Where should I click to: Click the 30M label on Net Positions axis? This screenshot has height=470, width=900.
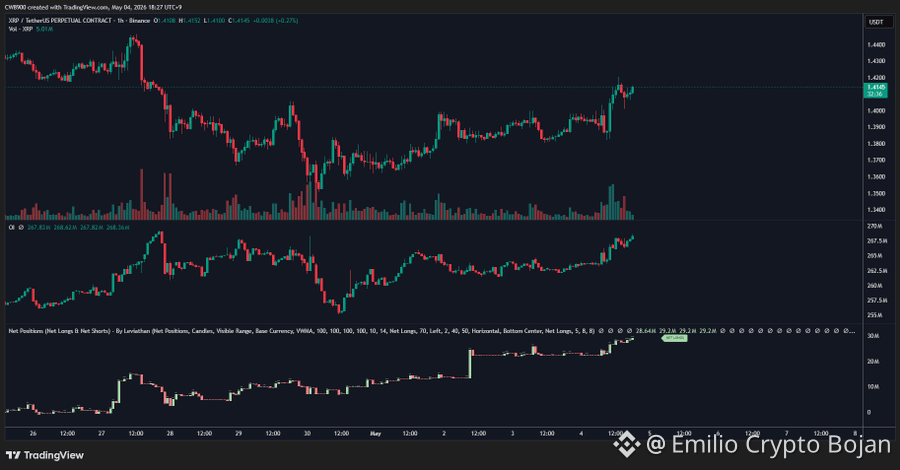click(x=873, y=336)
